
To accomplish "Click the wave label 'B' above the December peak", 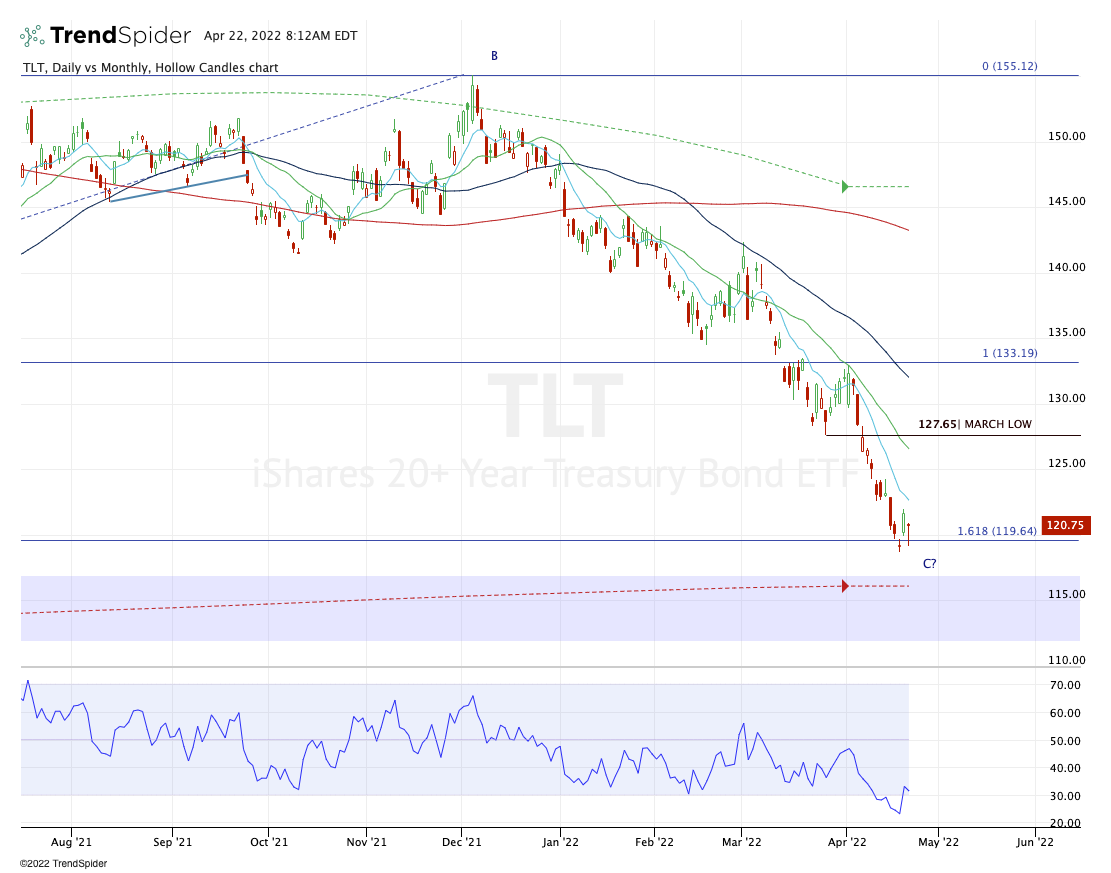I will [495, 56].
